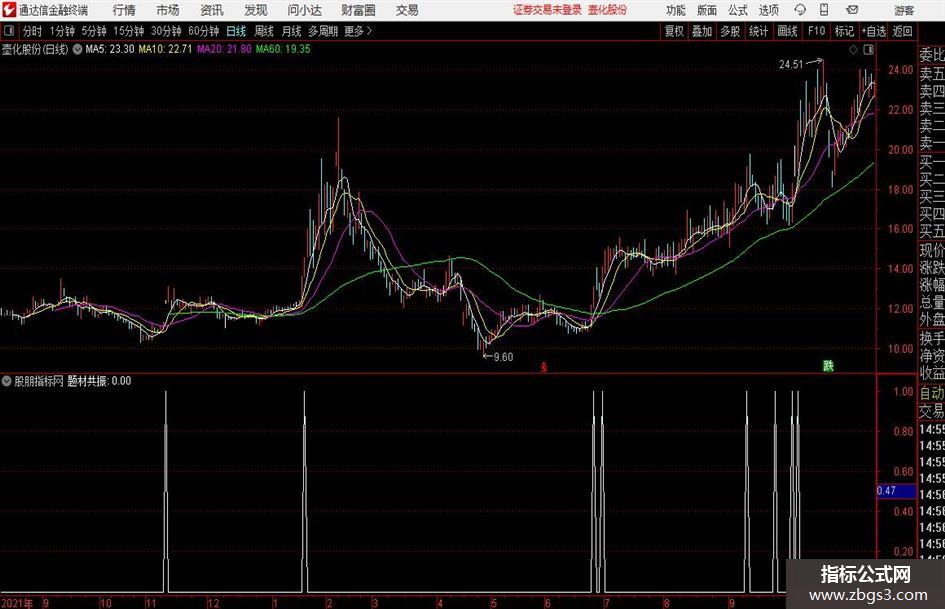Click the highlighted 0.47 axis value
Screen dimensions: 945x609
[896, 491]
